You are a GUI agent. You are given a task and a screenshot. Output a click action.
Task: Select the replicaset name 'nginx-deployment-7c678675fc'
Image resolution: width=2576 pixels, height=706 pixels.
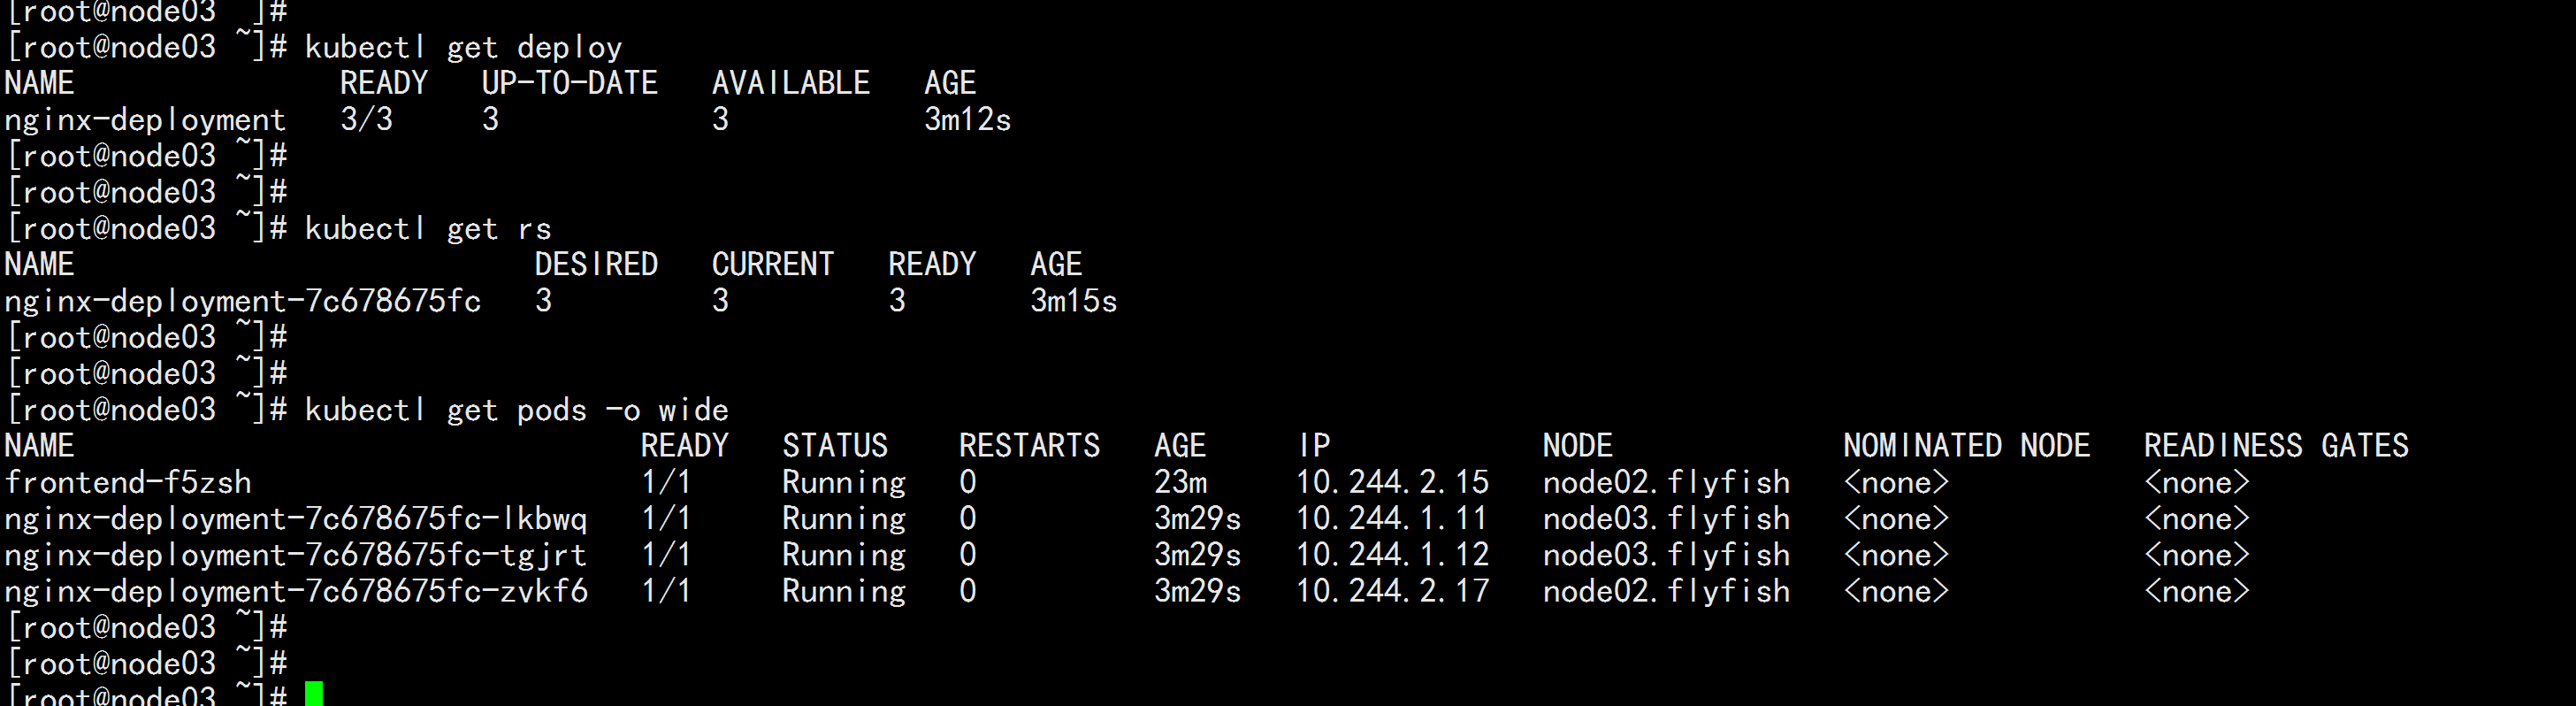pos(242,301)
